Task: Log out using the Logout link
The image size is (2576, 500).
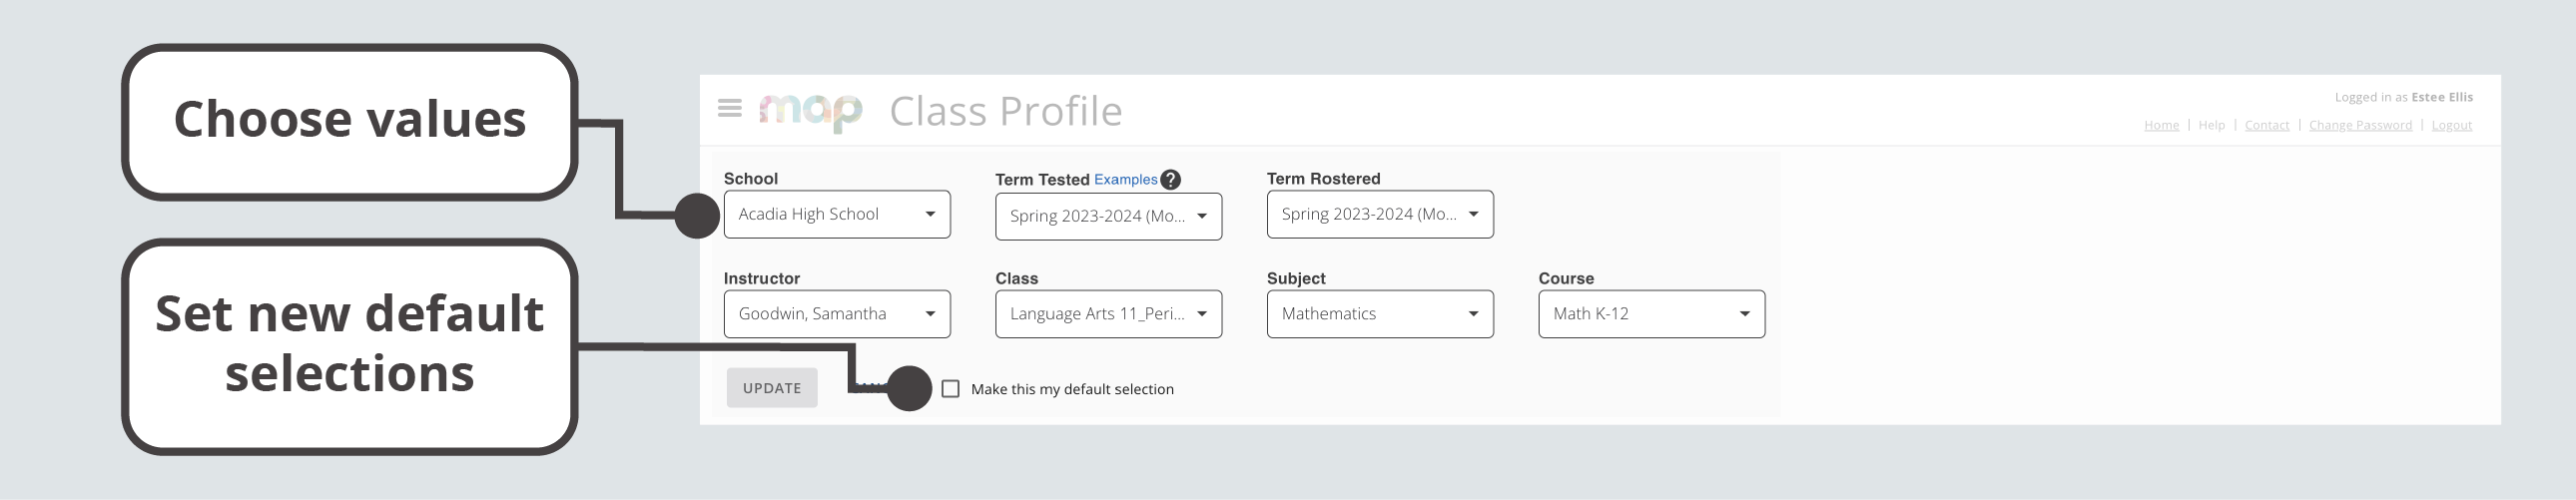Action: pos(2451,125)
